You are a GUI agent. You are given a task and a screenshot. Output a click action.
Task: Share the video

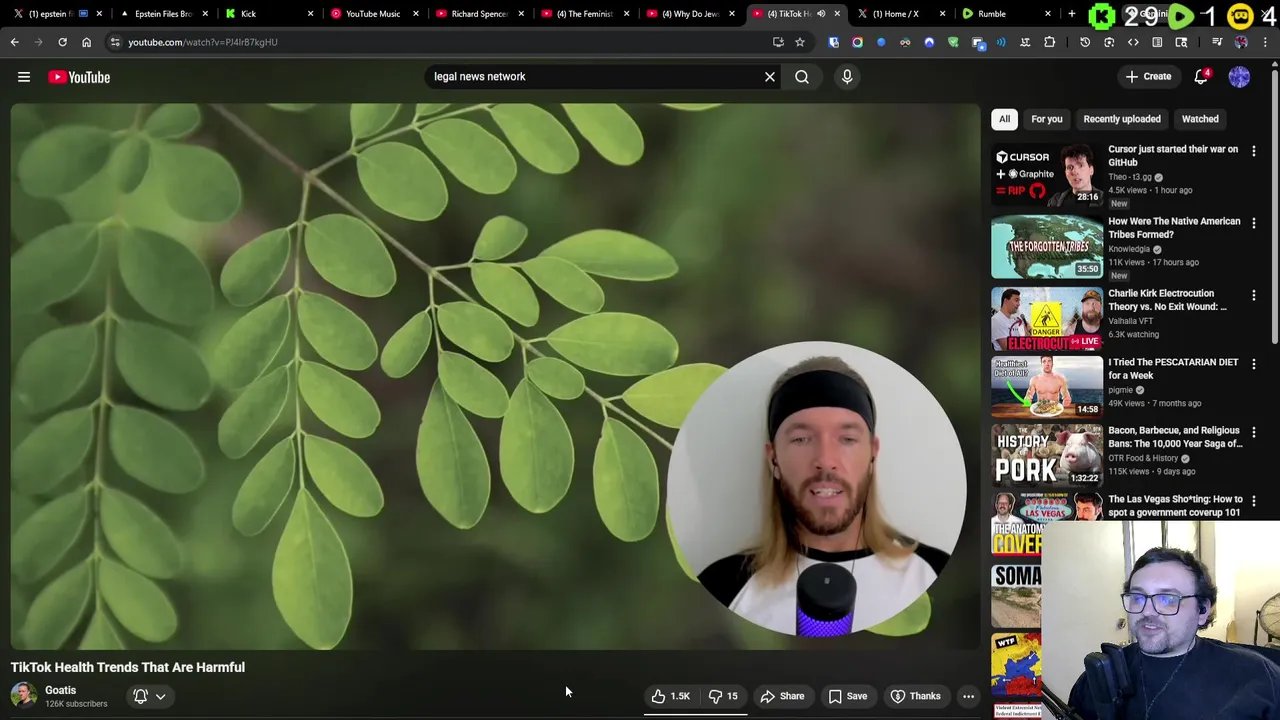coord(782,696)
